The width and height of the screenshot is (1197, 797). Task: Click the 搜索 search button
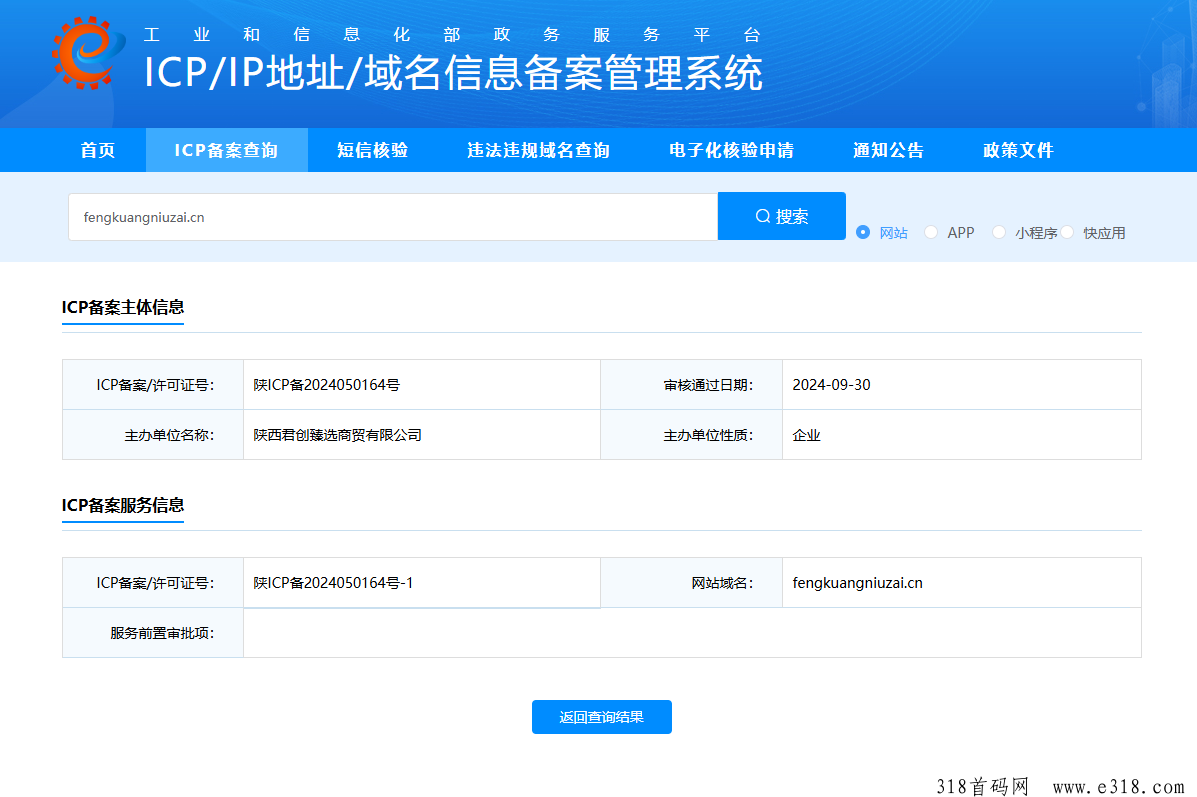[x=782, y=216]
